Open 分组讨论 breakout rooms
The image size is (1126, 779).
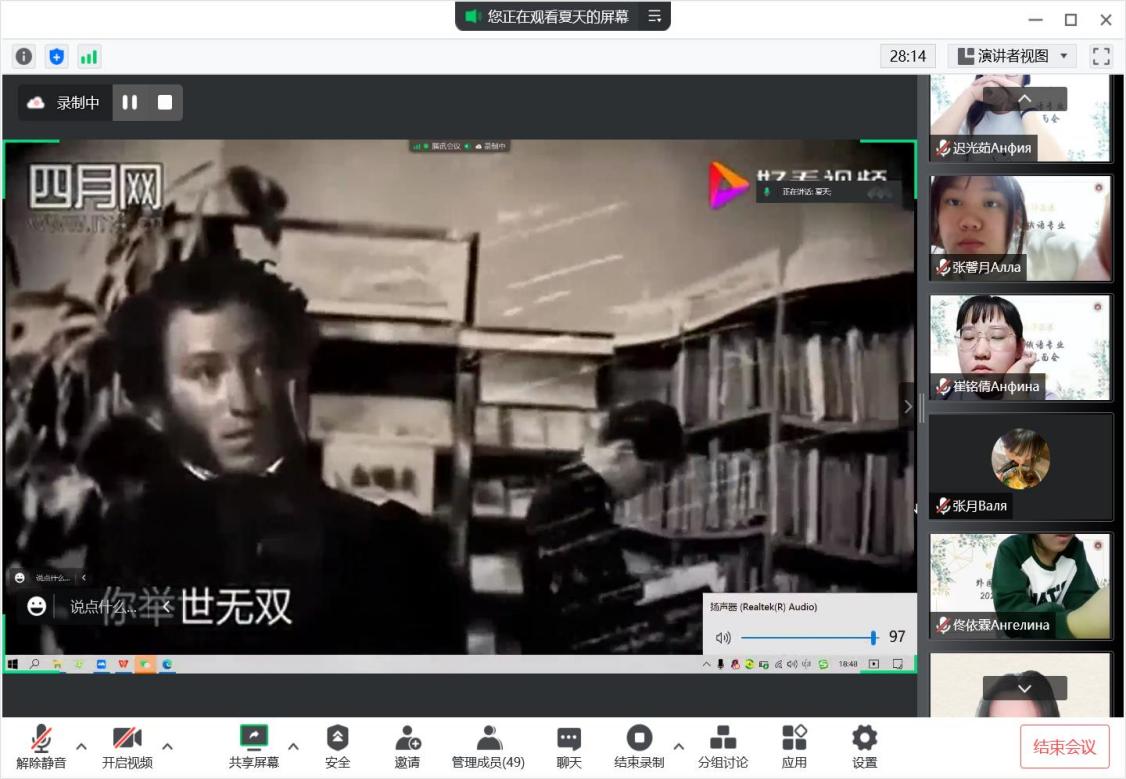[x=723, y=745]
